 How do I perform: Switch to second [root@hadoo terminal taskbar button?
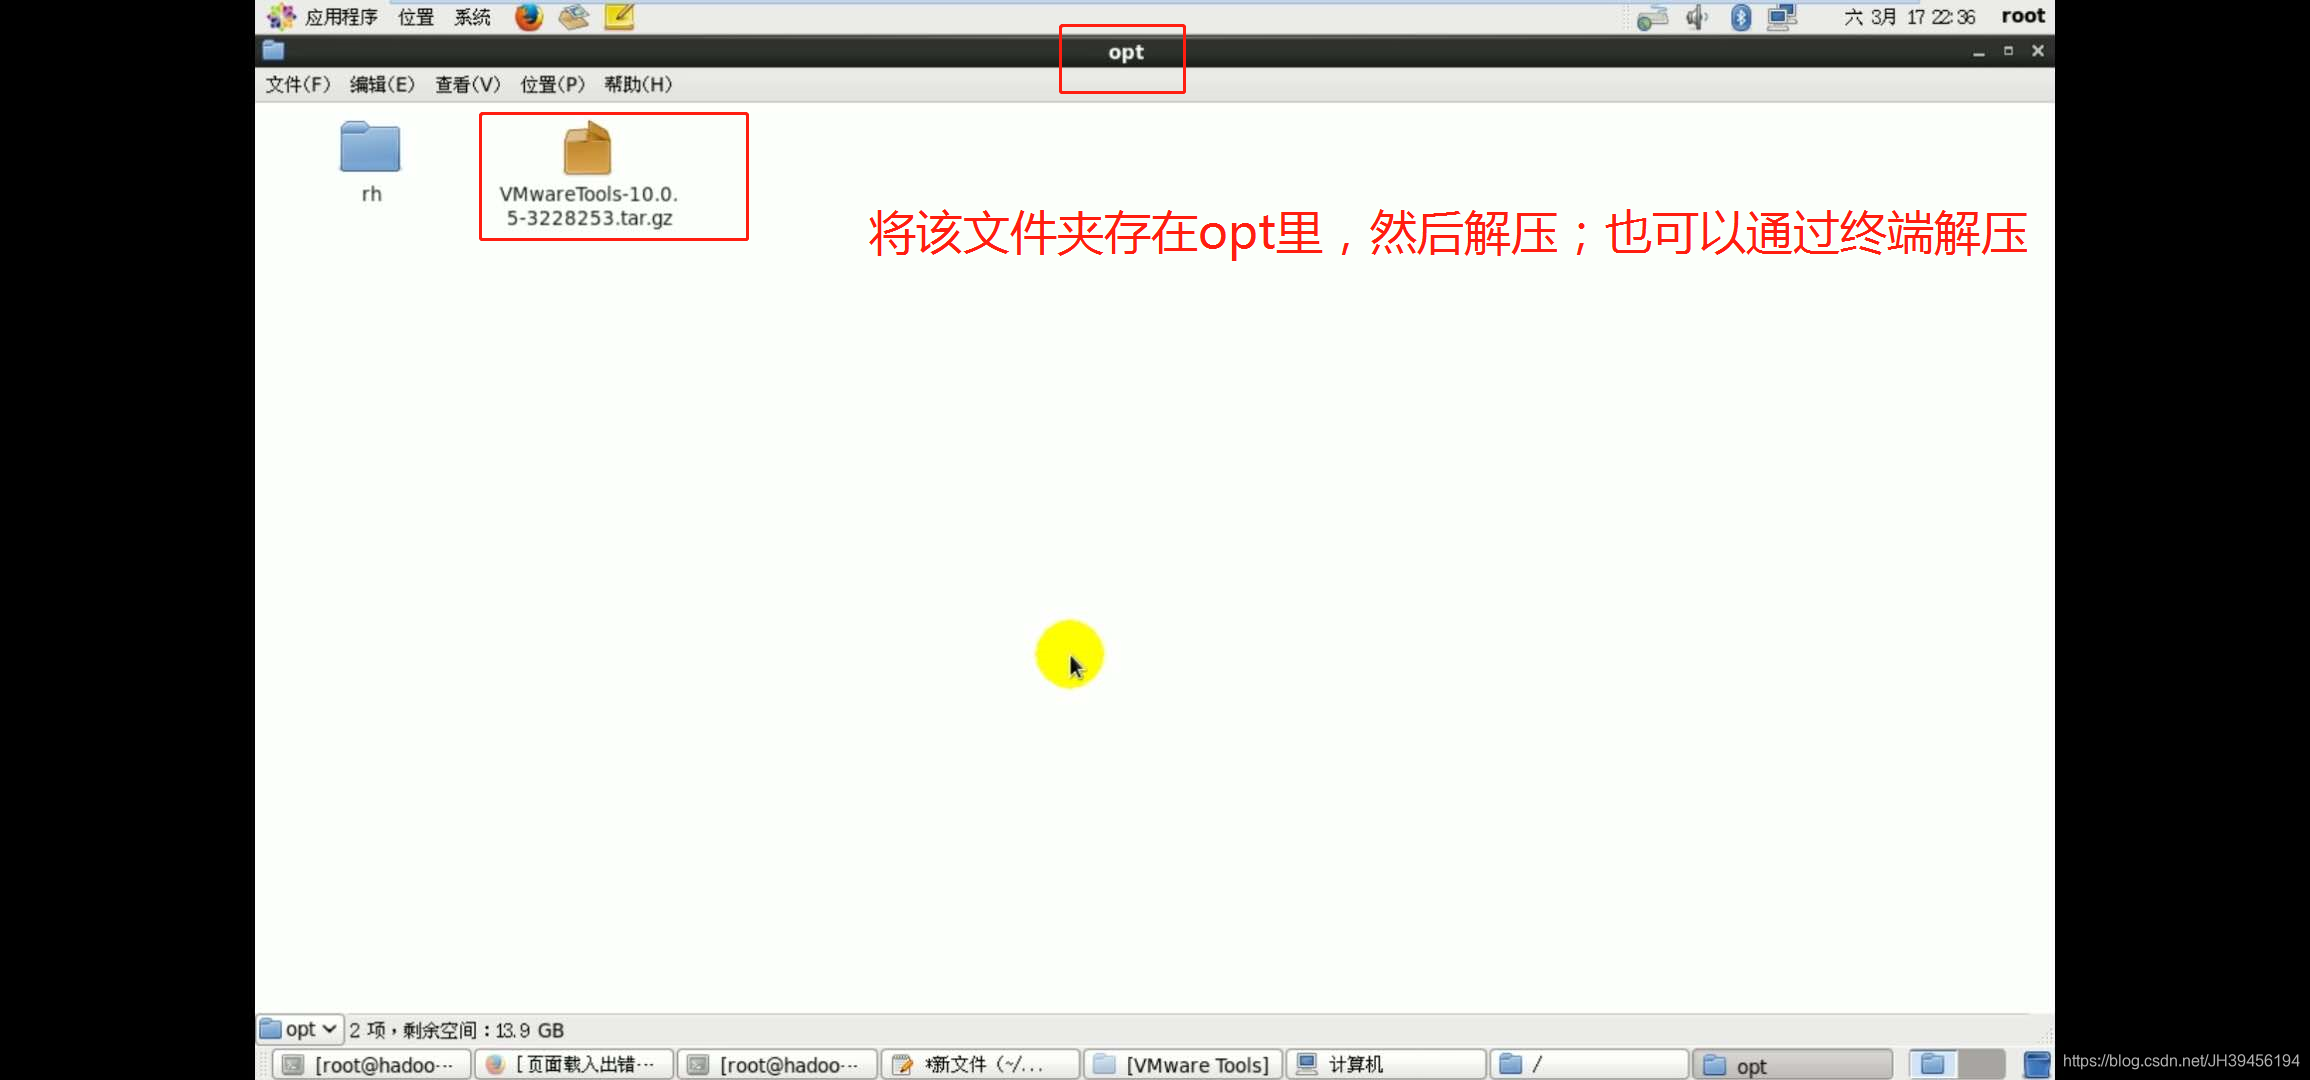point(777,1065)
